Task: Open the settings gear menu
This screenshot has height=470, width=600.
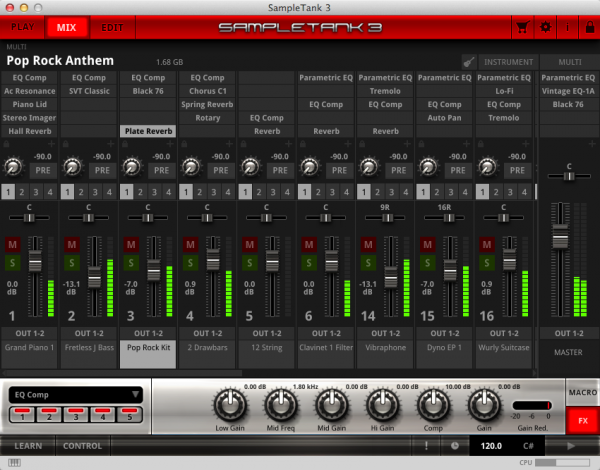Action: click(x=545, y=27)
